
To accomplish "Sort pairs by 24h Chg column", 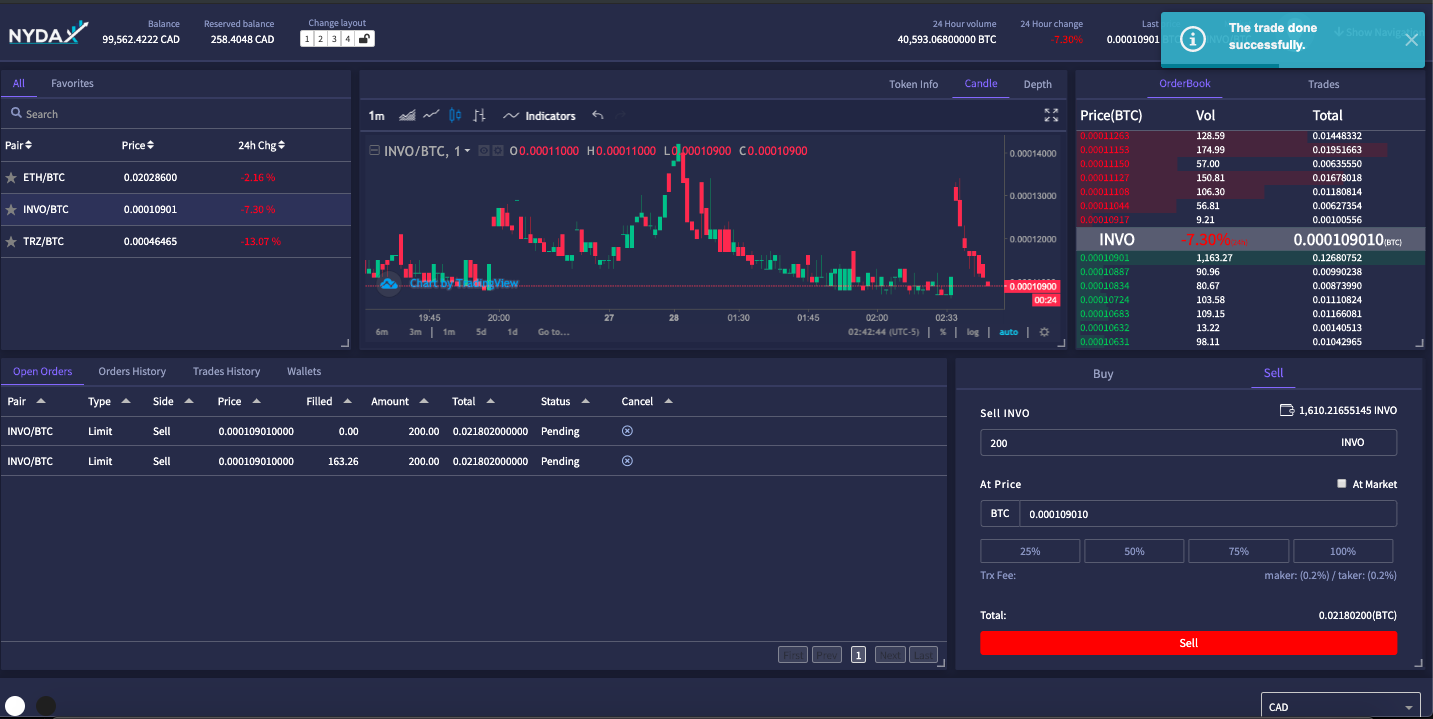I will click(261, 145).
